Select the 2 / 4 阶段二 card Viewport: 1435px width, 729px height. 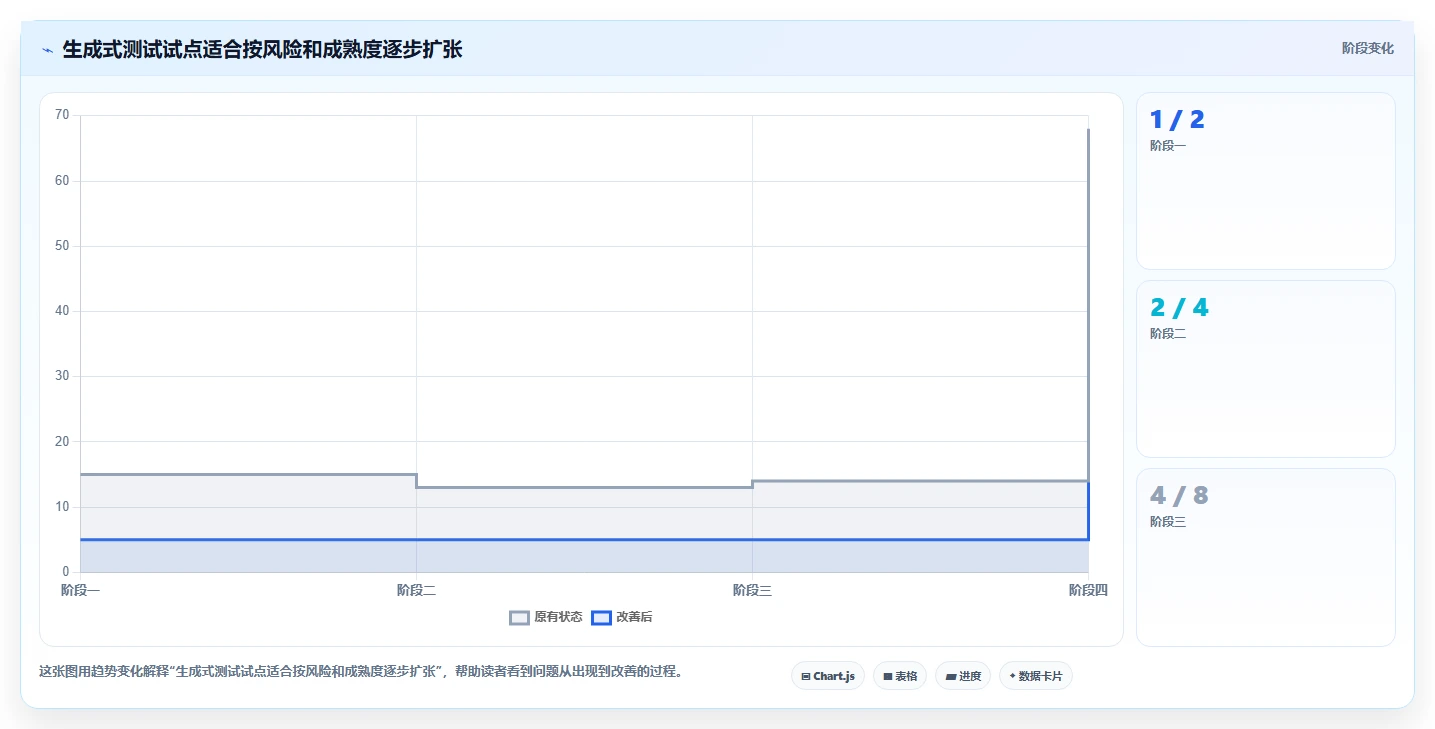coord(1266,369)
